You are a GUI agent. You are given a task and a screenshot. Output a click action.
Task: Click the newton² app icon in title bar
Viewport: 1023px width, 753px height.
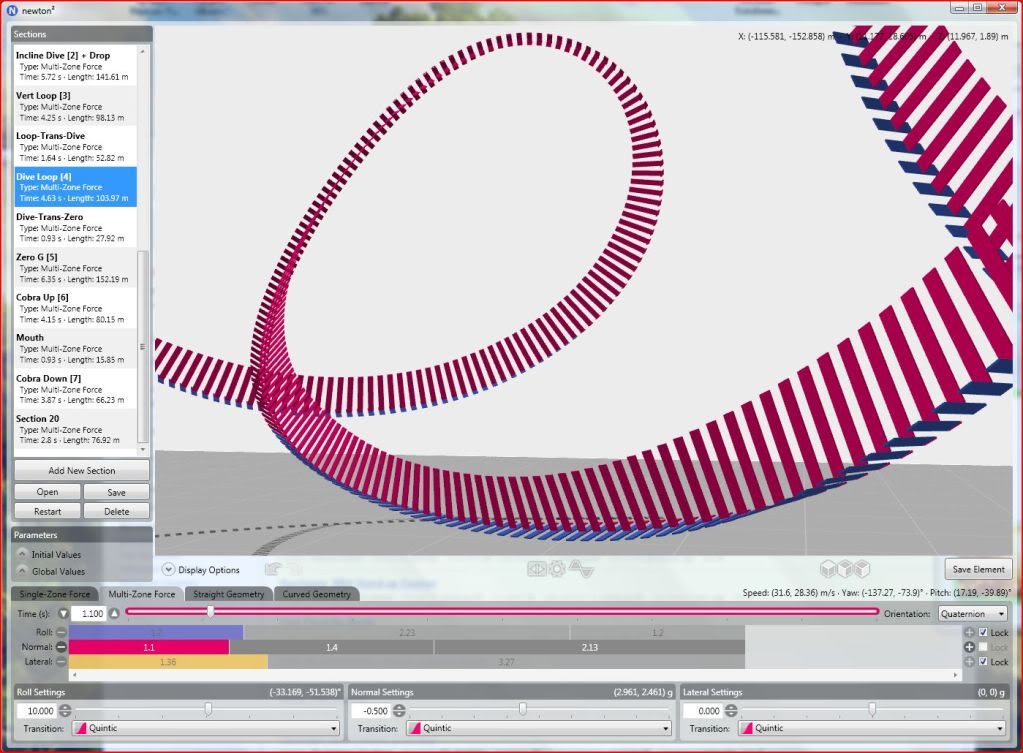(x=12, y=10)
